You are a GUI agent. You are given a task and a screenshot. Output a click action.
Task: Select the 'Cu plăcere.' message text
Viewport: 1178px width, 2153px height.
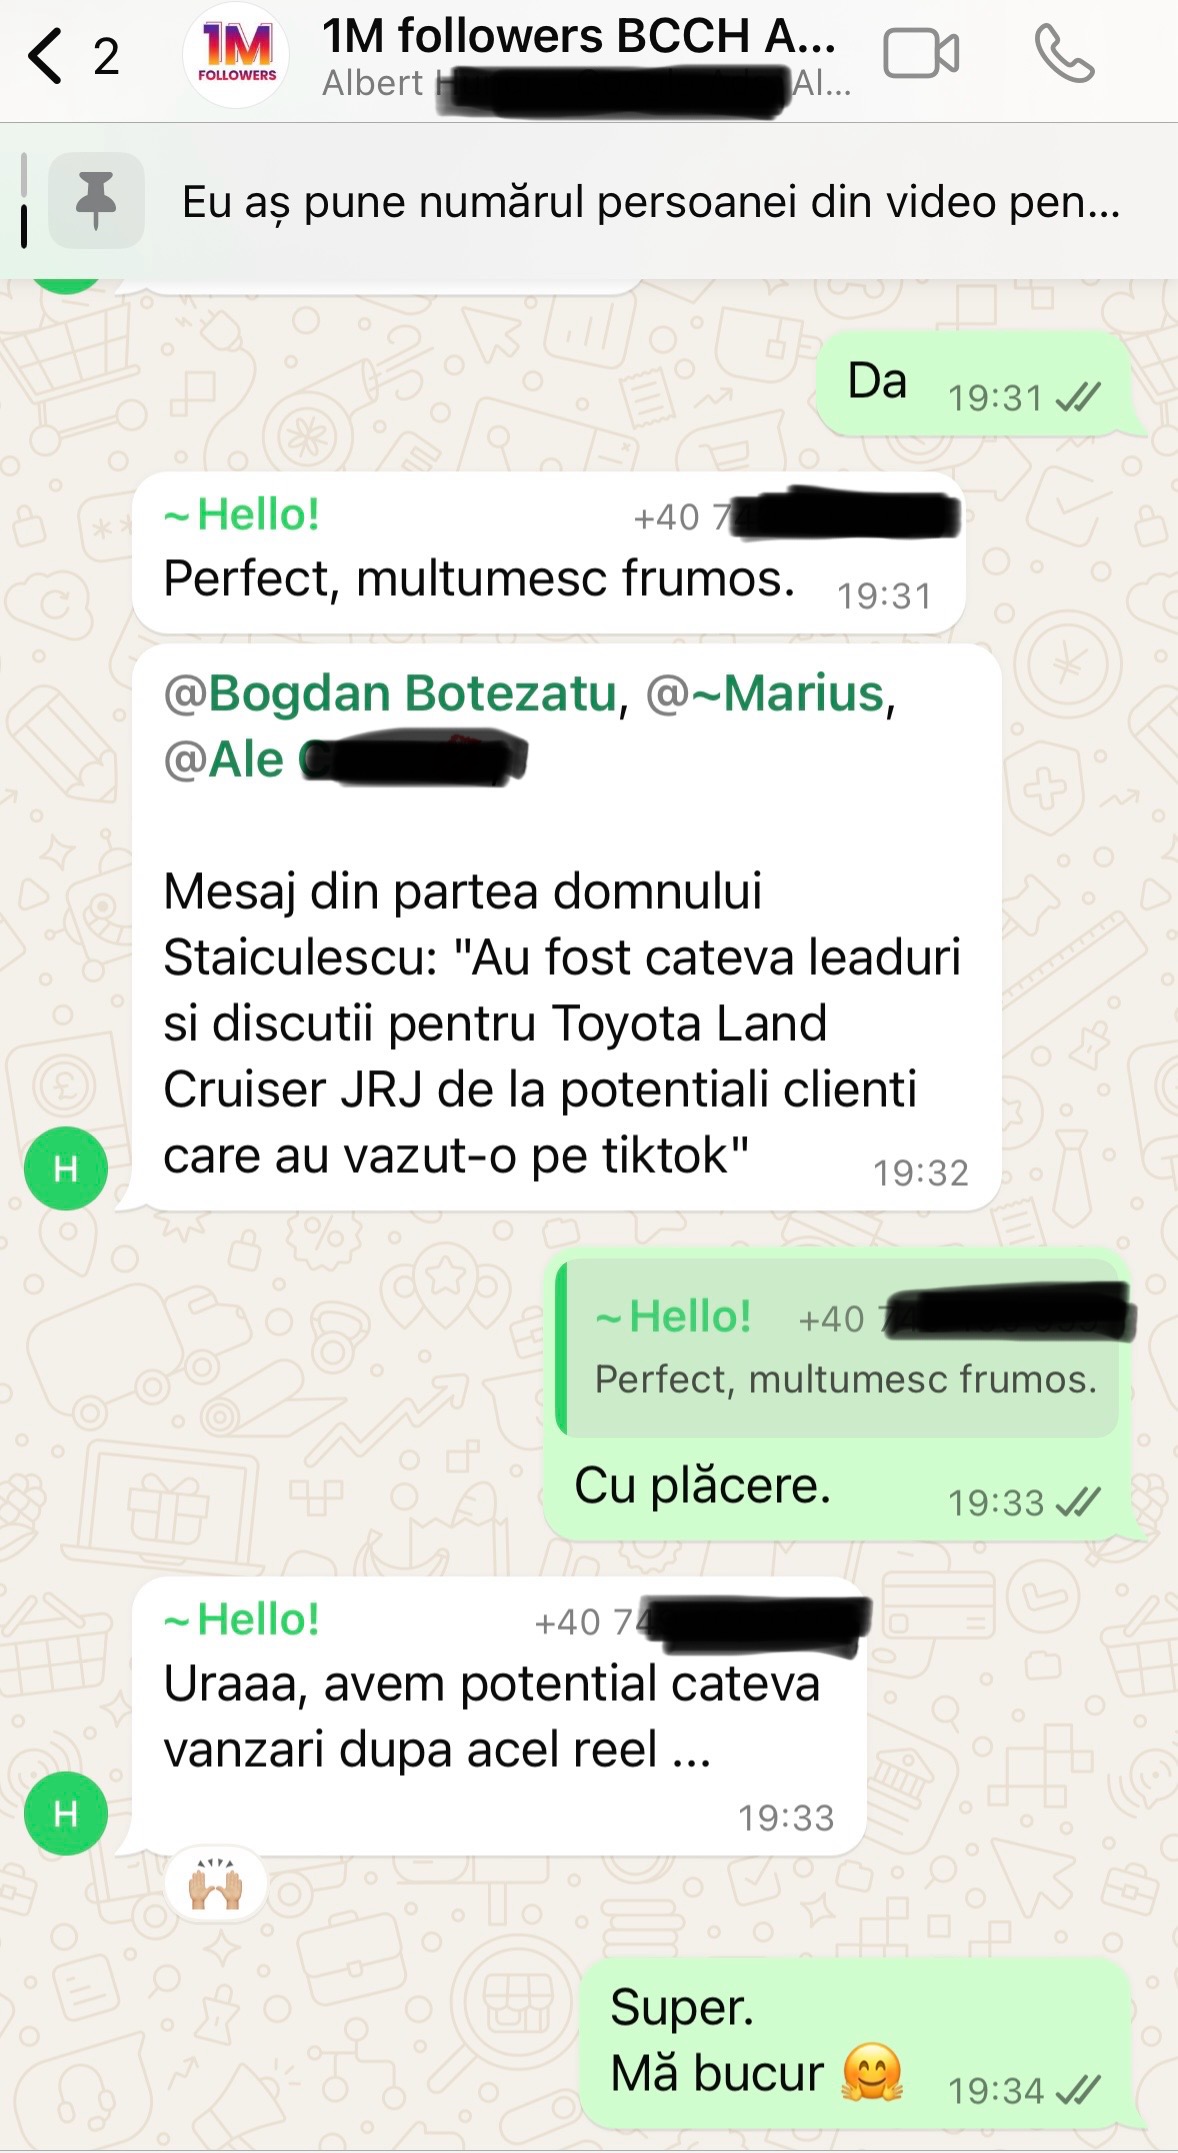[x=702, y=1485]
